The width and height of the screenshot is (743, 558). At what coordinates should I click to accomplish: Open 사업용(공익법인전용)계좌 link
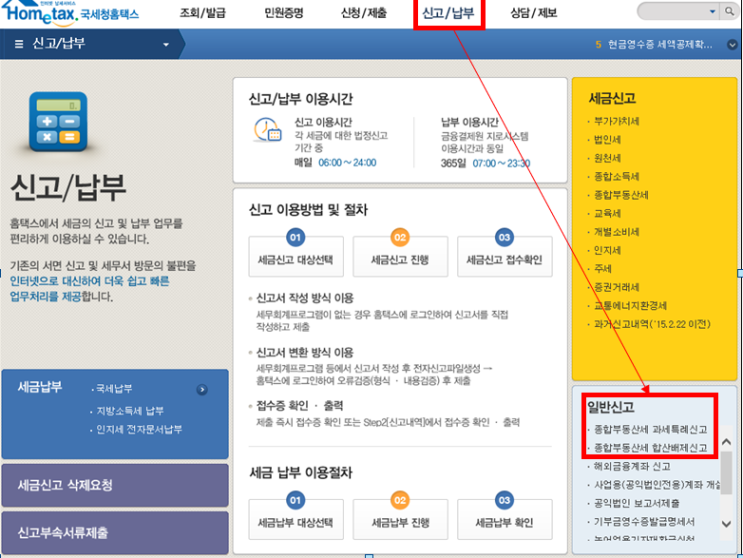657,485
